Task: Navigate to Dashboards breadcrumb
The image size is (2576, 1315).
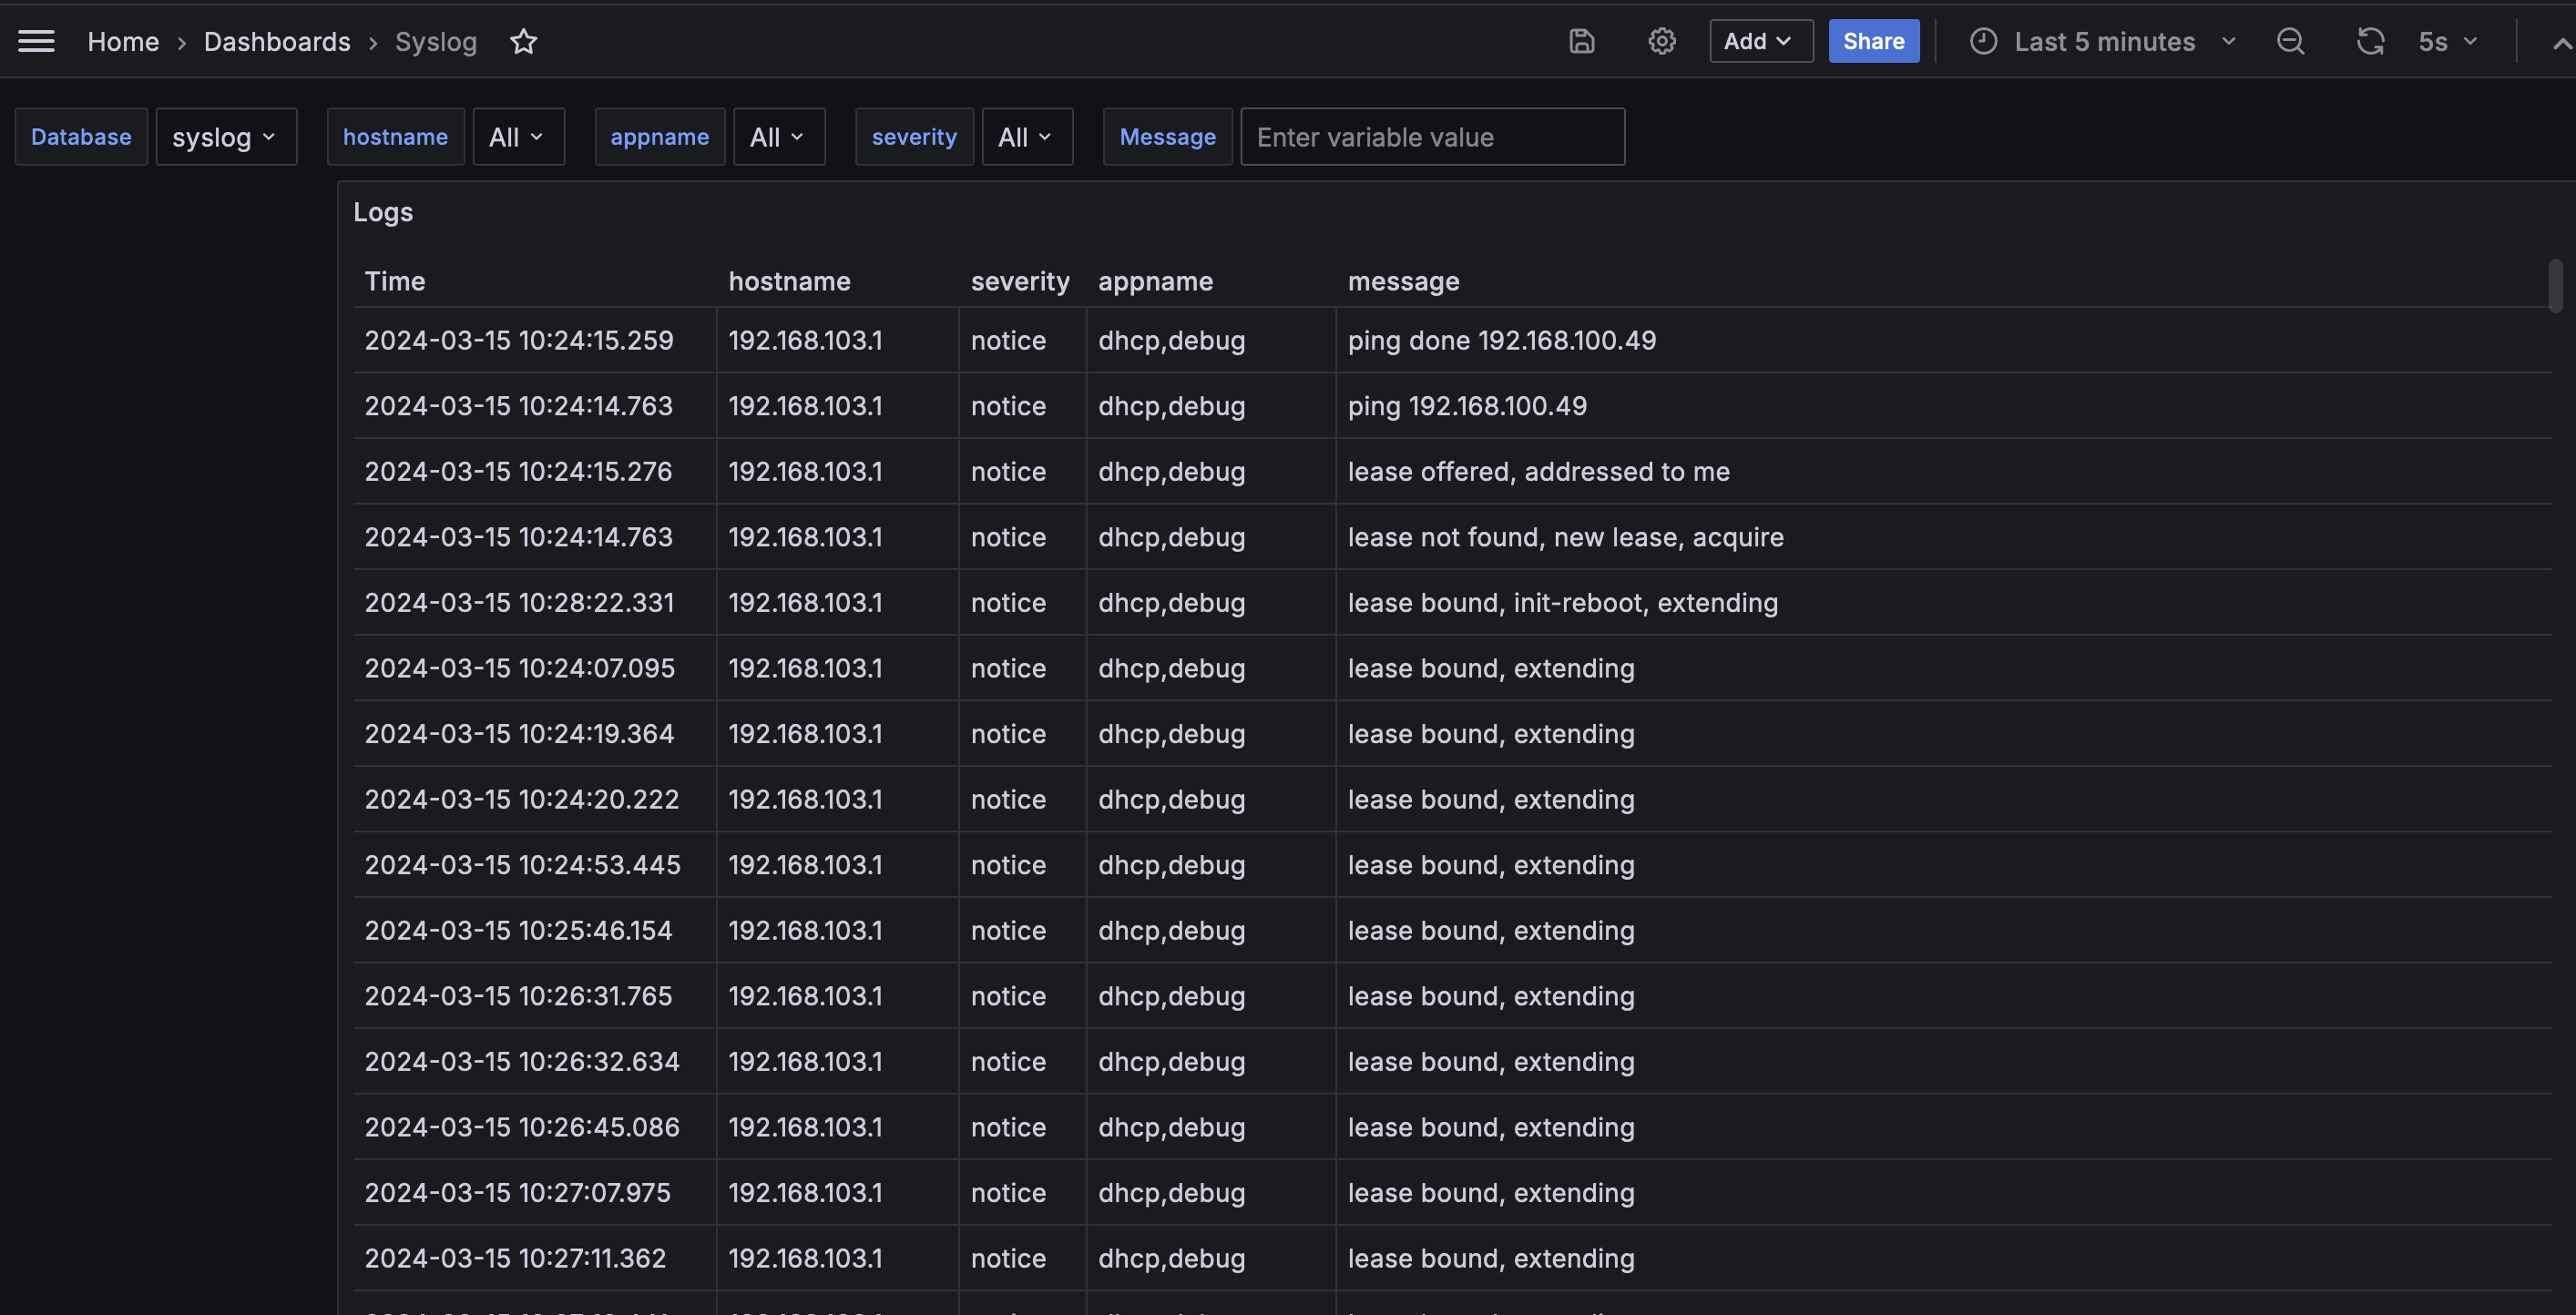Action: [x=277, y=41]
